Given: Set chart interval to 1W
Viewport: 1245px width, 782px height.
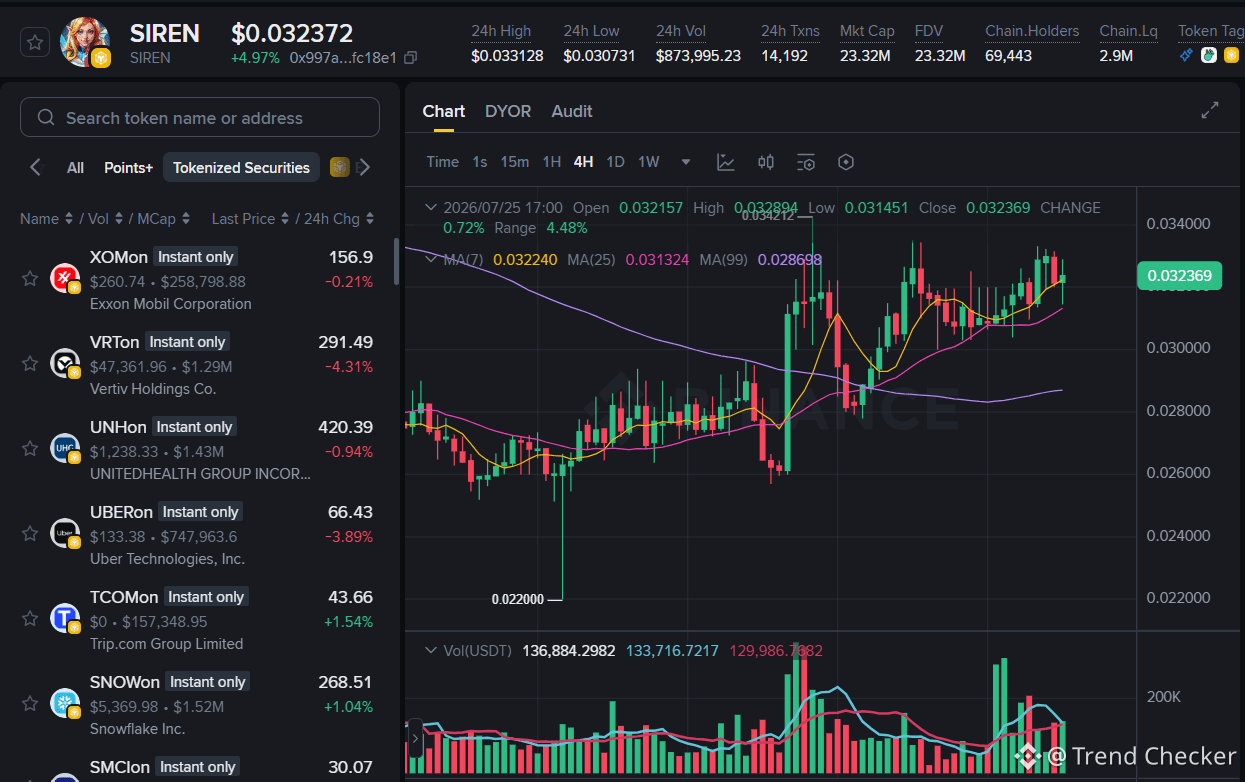Looking at the screenshot, I should [649, 162].
